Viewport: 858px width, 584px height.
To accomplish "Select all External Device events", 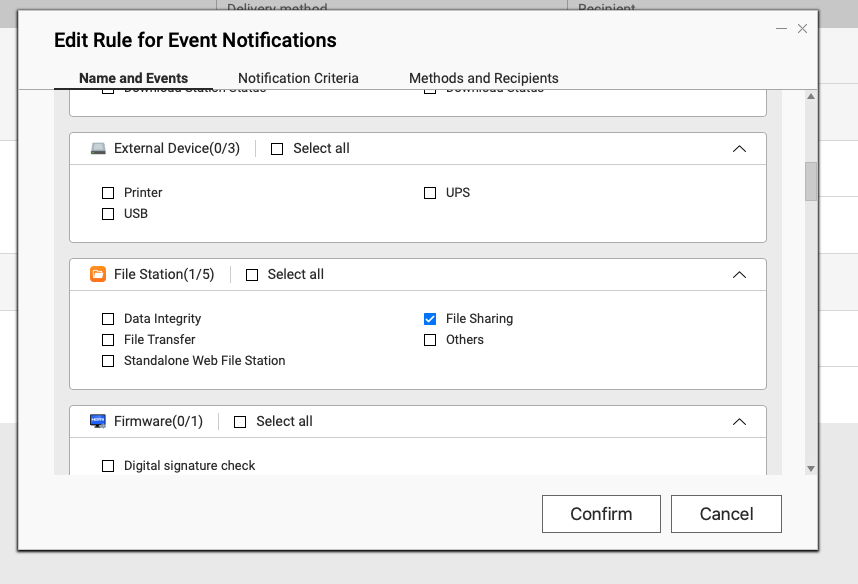I will tap(277, 148).
